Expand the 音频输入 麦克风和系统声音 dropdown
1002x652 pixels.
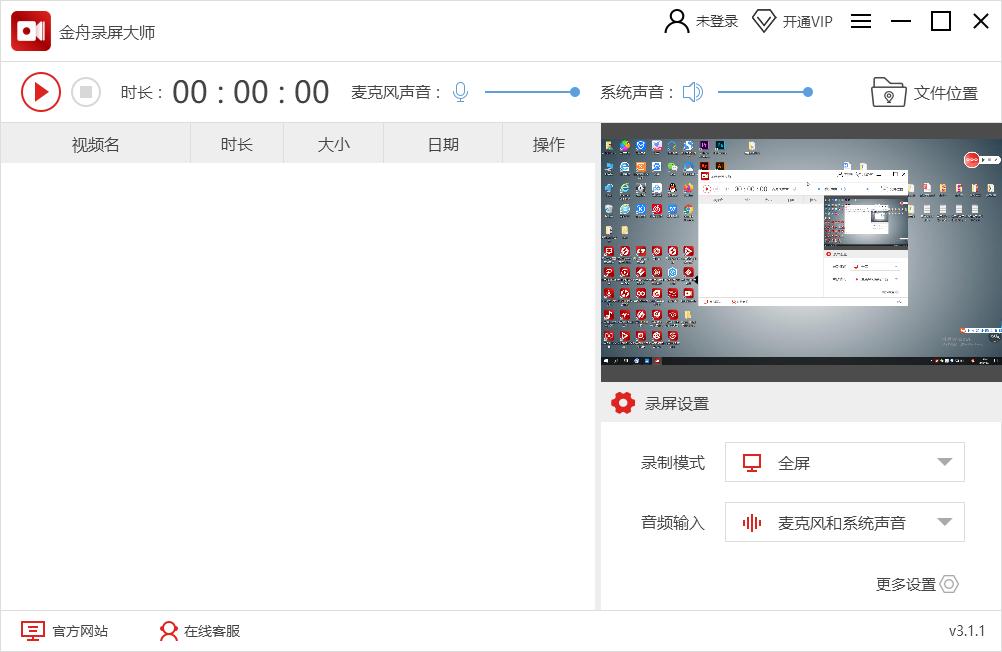coord(844,522)
